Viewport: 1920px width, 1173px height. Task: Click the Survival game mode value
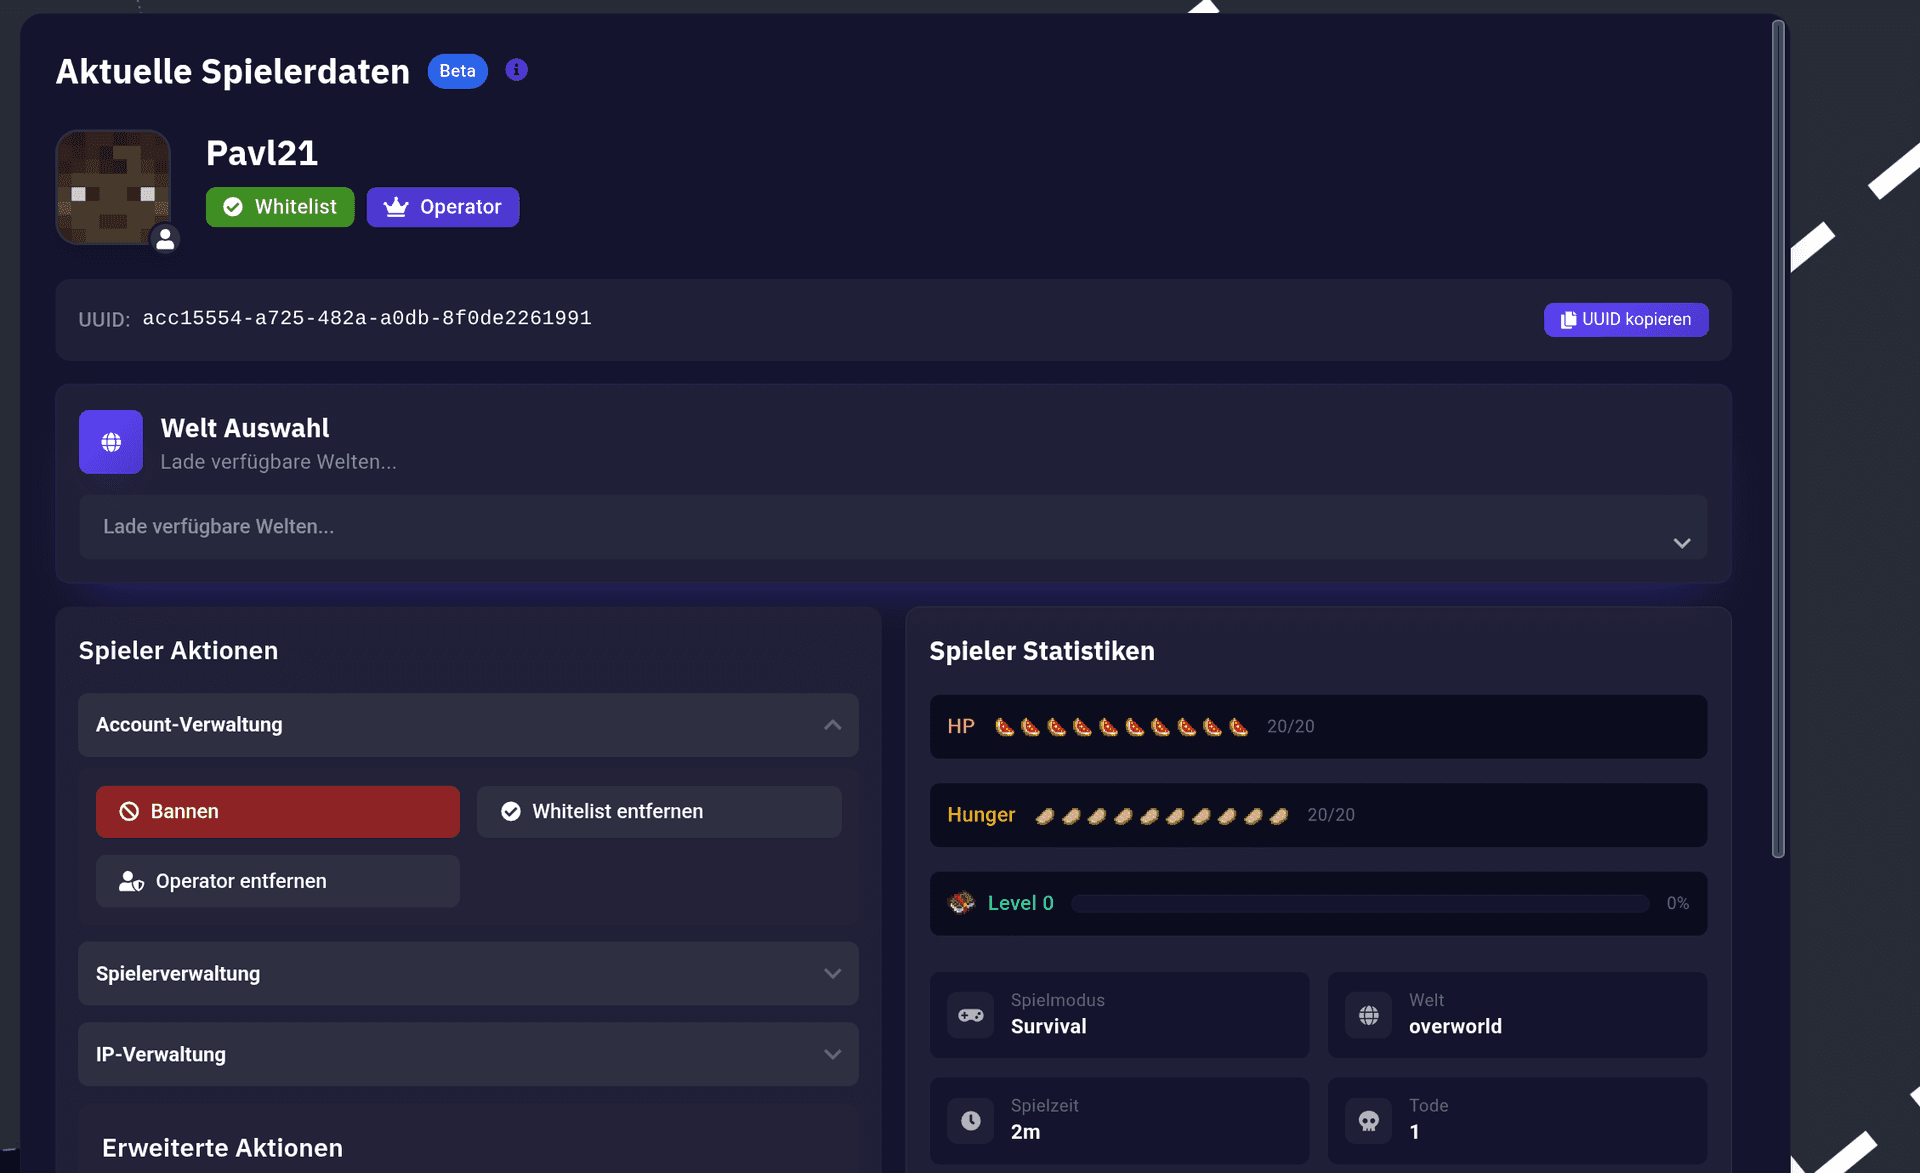[x=1049, y=1027]
